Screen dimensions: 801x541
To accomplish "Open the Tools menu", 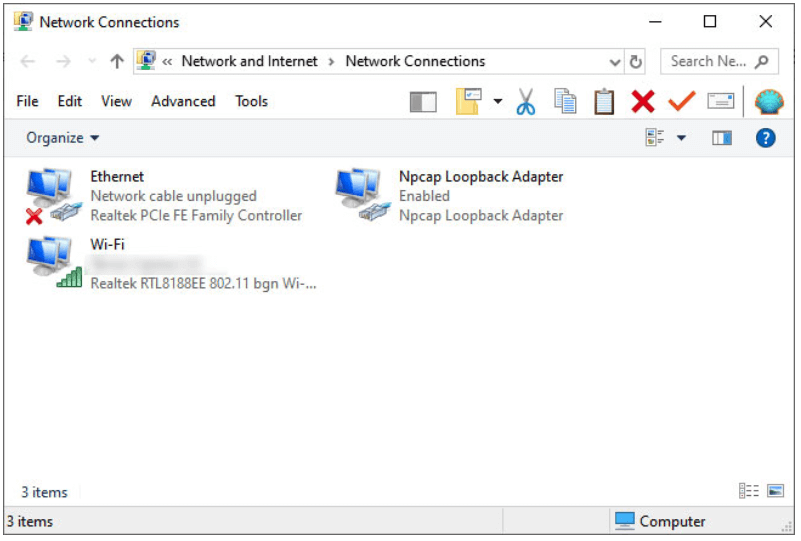I will click(x=252, y=102).
